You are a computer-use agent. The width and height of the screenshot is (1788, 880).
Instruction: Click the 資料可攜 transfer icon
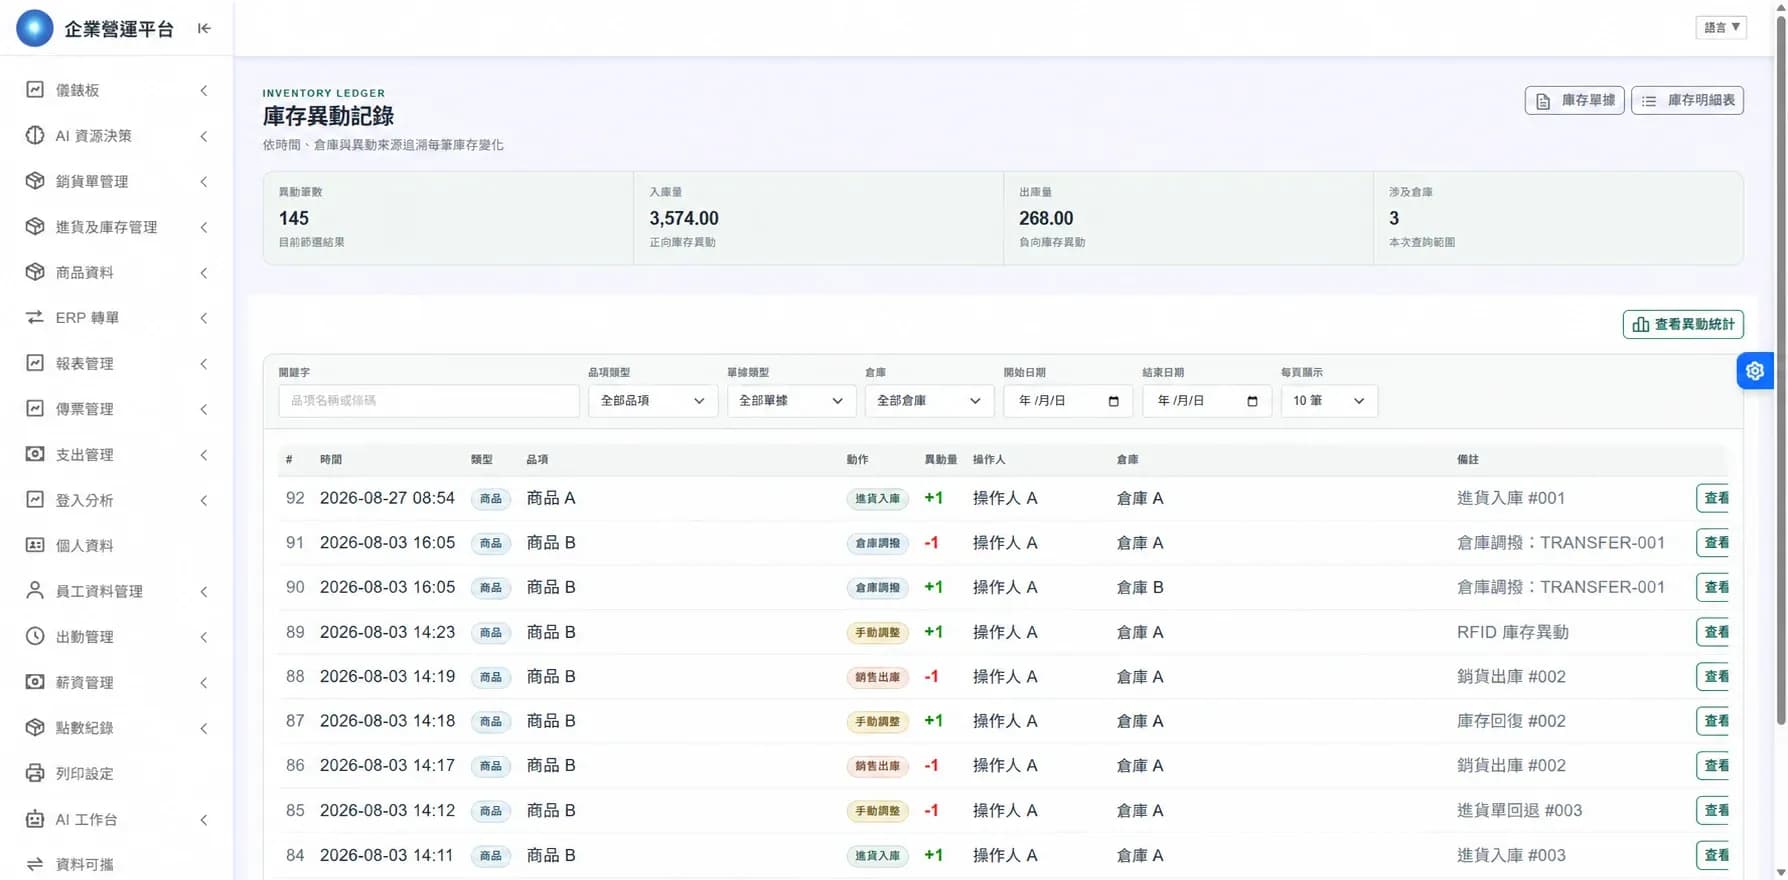coord(35,864)
